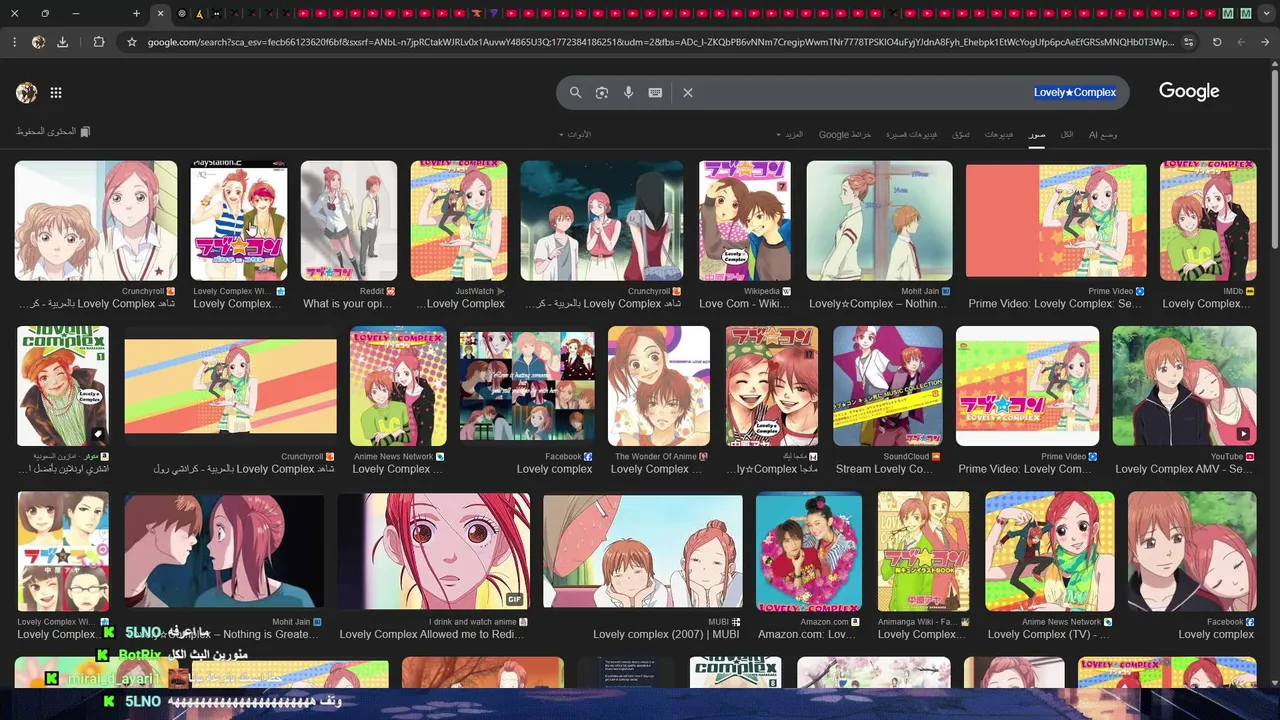Switch to فيديوهات قصيرة short videos tab

[x=912, y=134]
